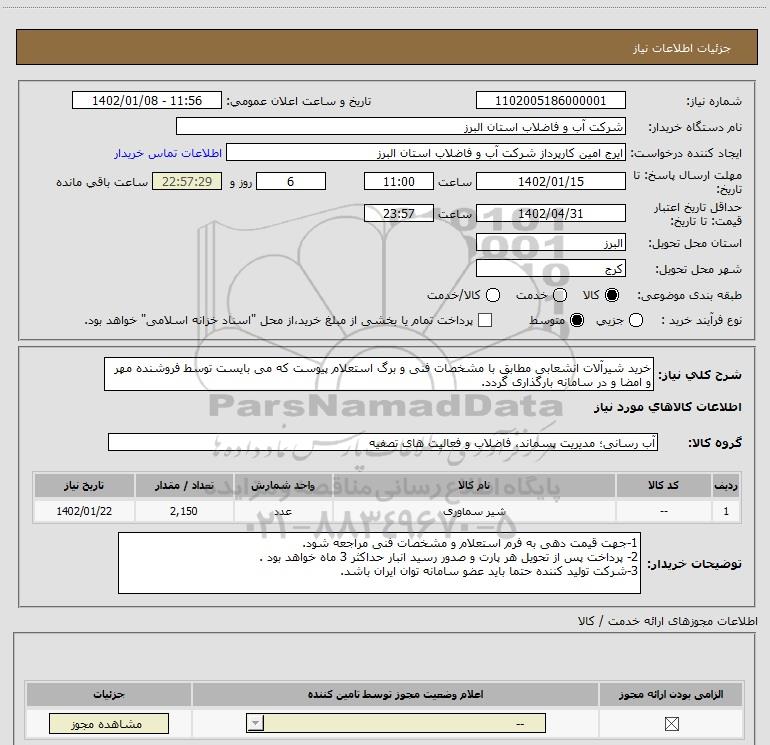Viewport: 770px width, 745px height.
Task: Click the response deadline time 11:00
Action: click(x=399, y=182)
